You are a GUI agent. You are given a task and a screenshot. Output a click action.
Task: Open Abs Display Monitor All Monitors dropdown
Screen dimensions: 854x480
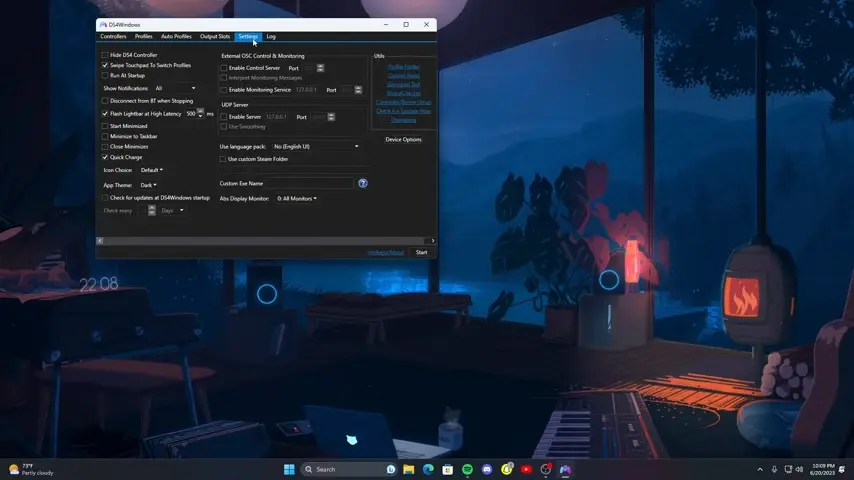pos(297,199)
